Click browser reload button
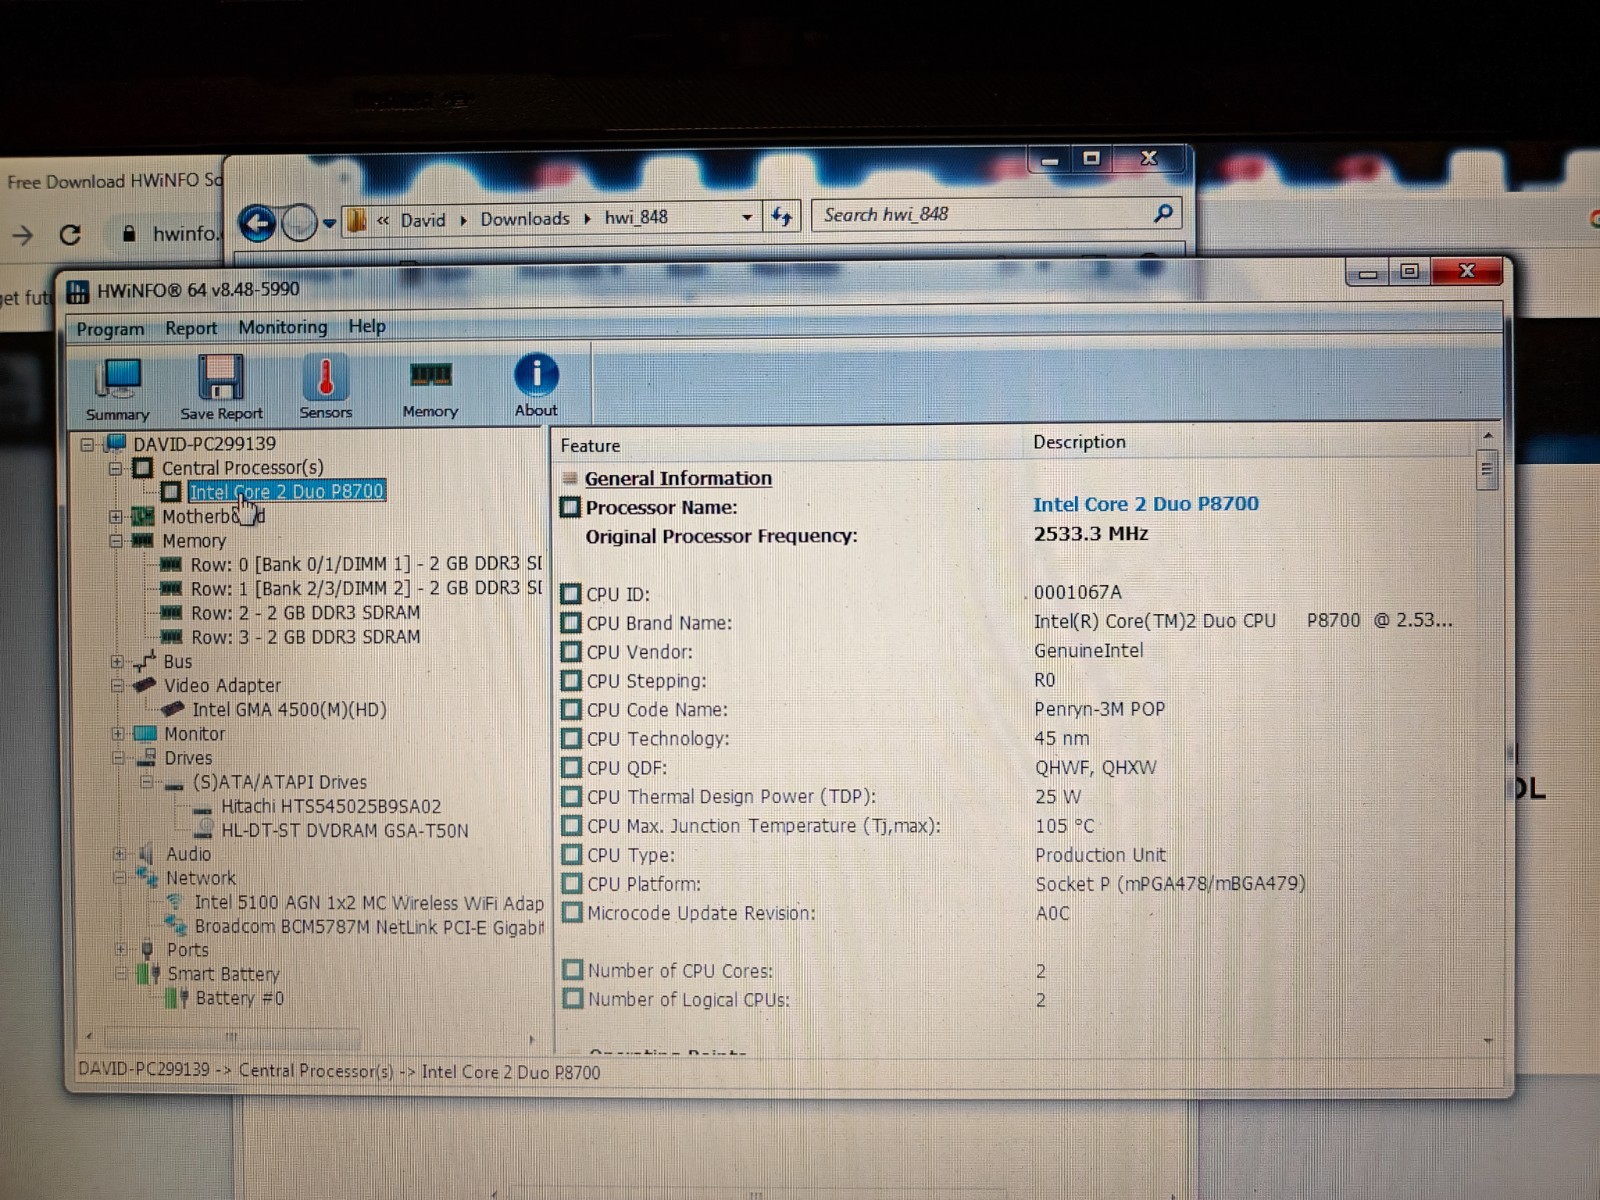This screenshot has width=1600, height=1200. point(70,235)
